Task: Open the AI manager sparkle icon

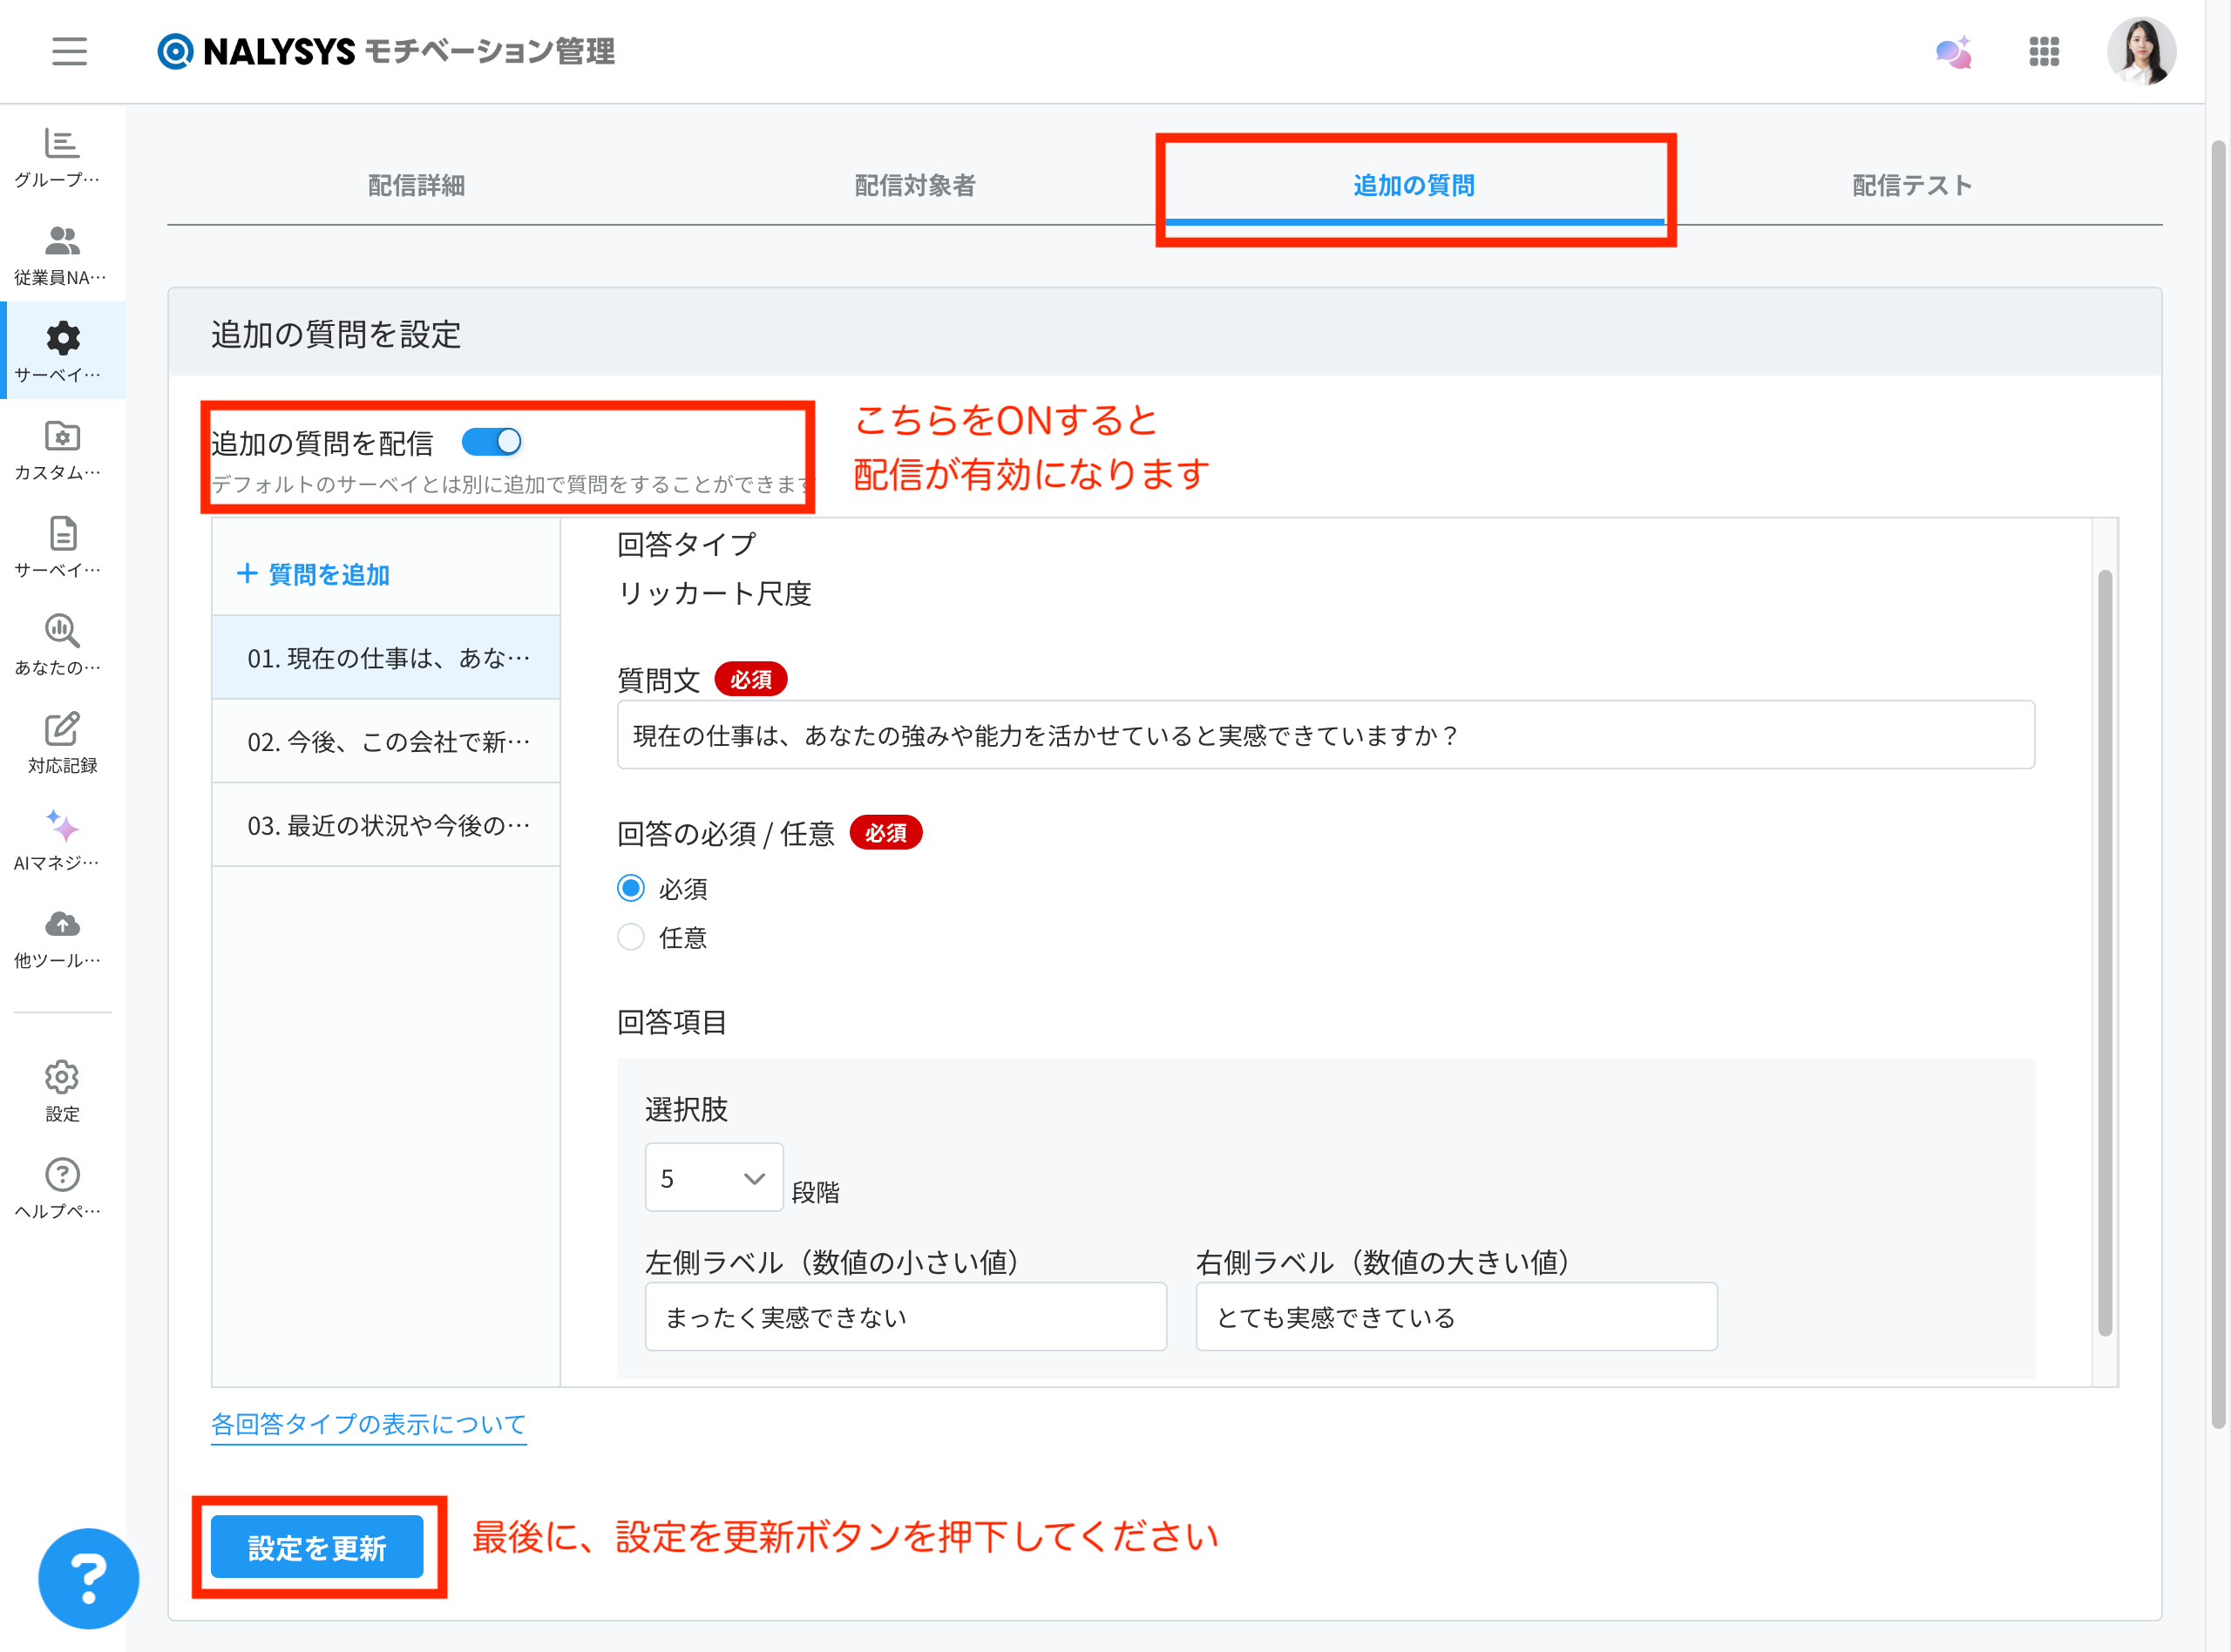Action: tap(61, 827)
